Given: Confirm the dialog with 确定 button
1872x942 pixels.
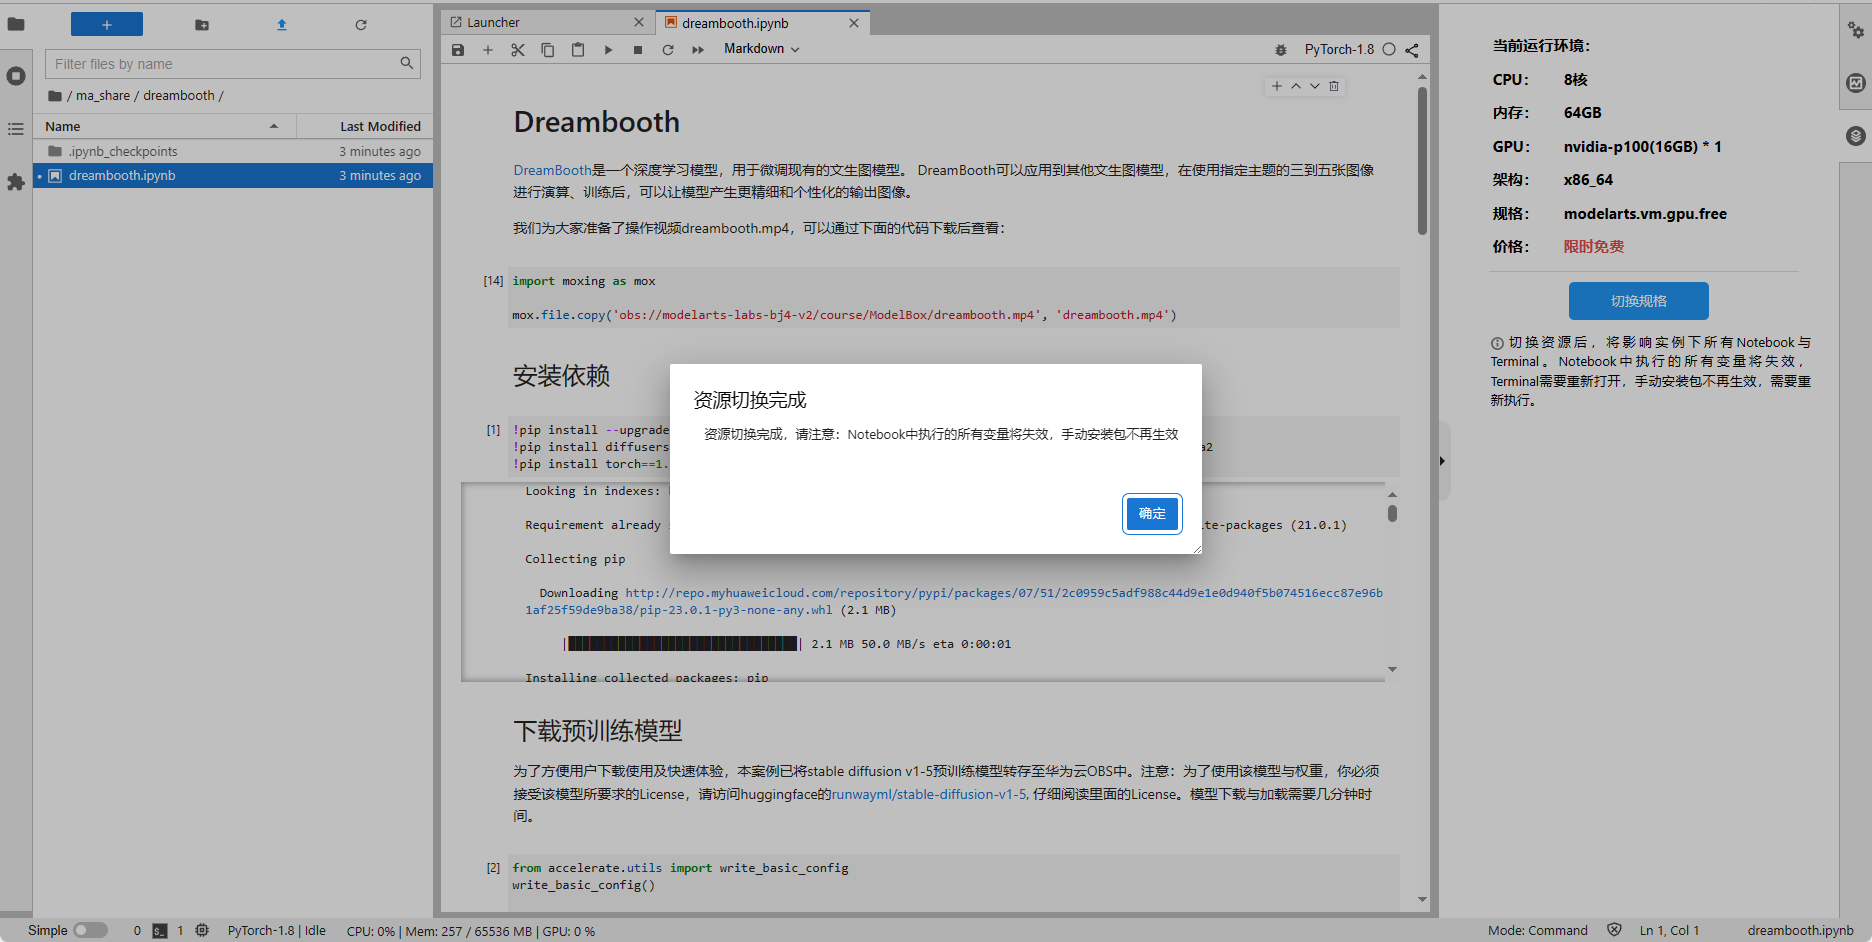Looking at the screenshot, I should 1152,514.
